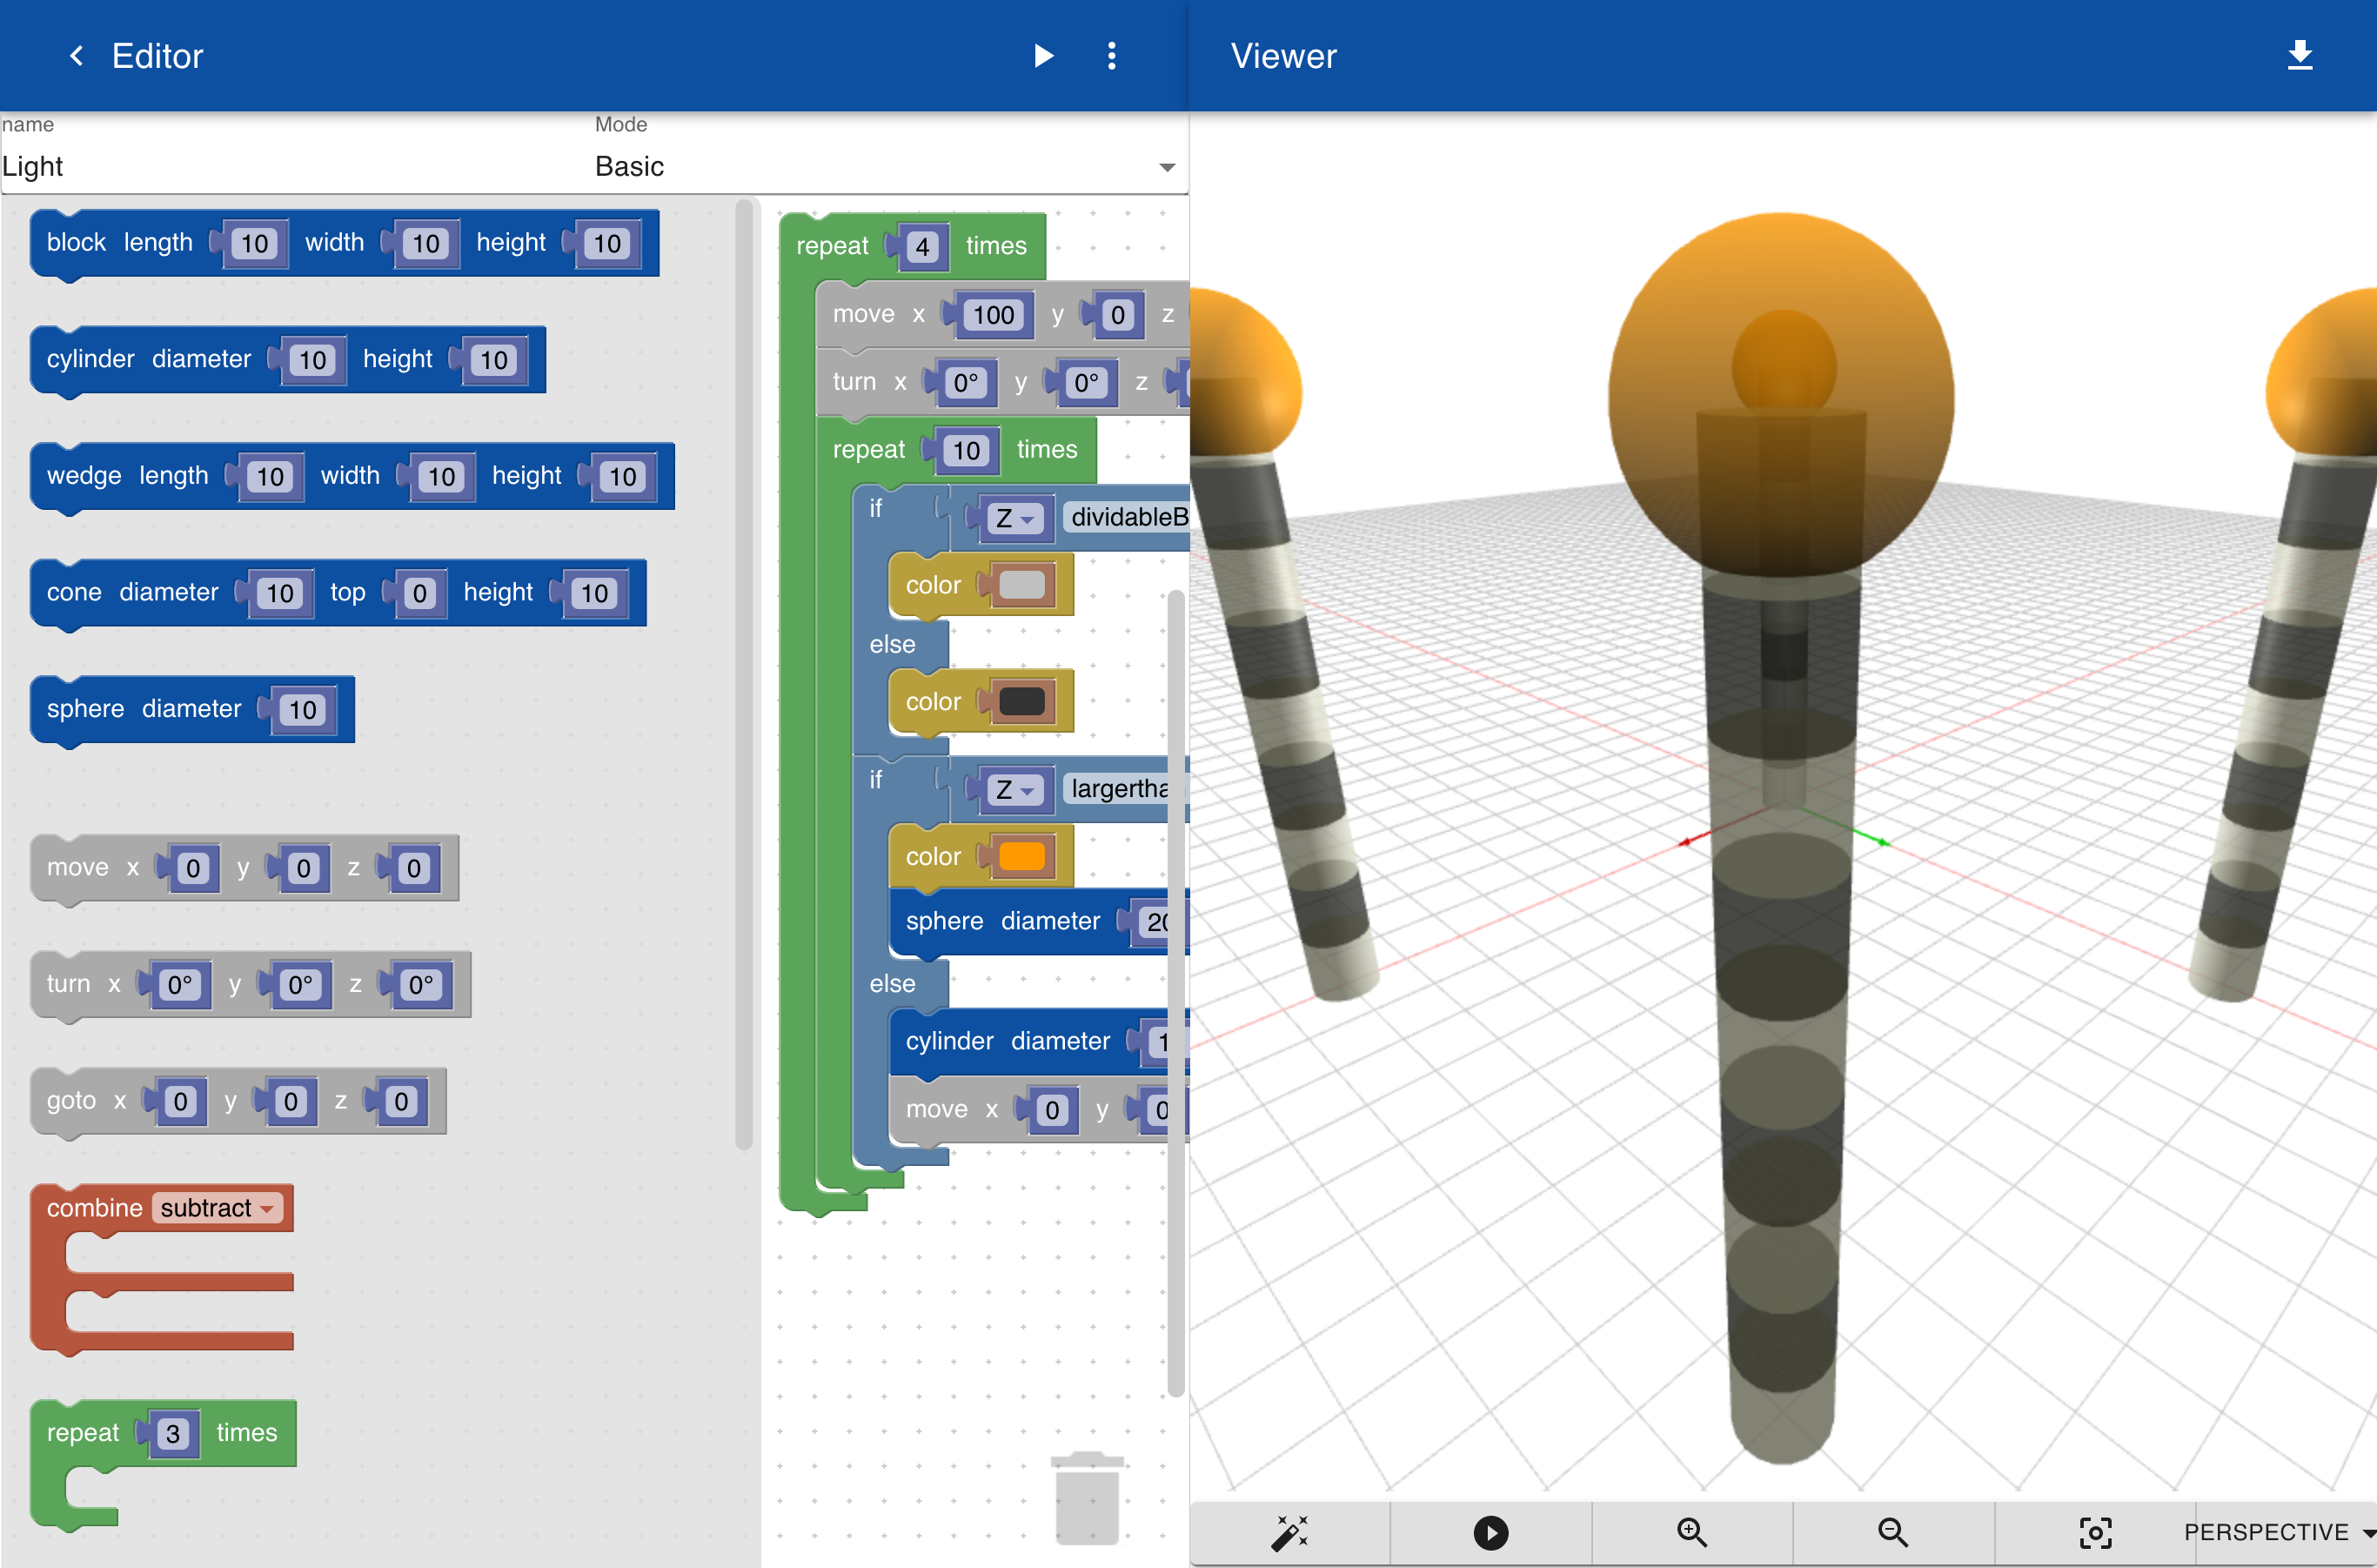The width and height of the screenshot is (2377, 1568).
Task: Open the Z variable dropdown in first if block
Action: 1014,518
